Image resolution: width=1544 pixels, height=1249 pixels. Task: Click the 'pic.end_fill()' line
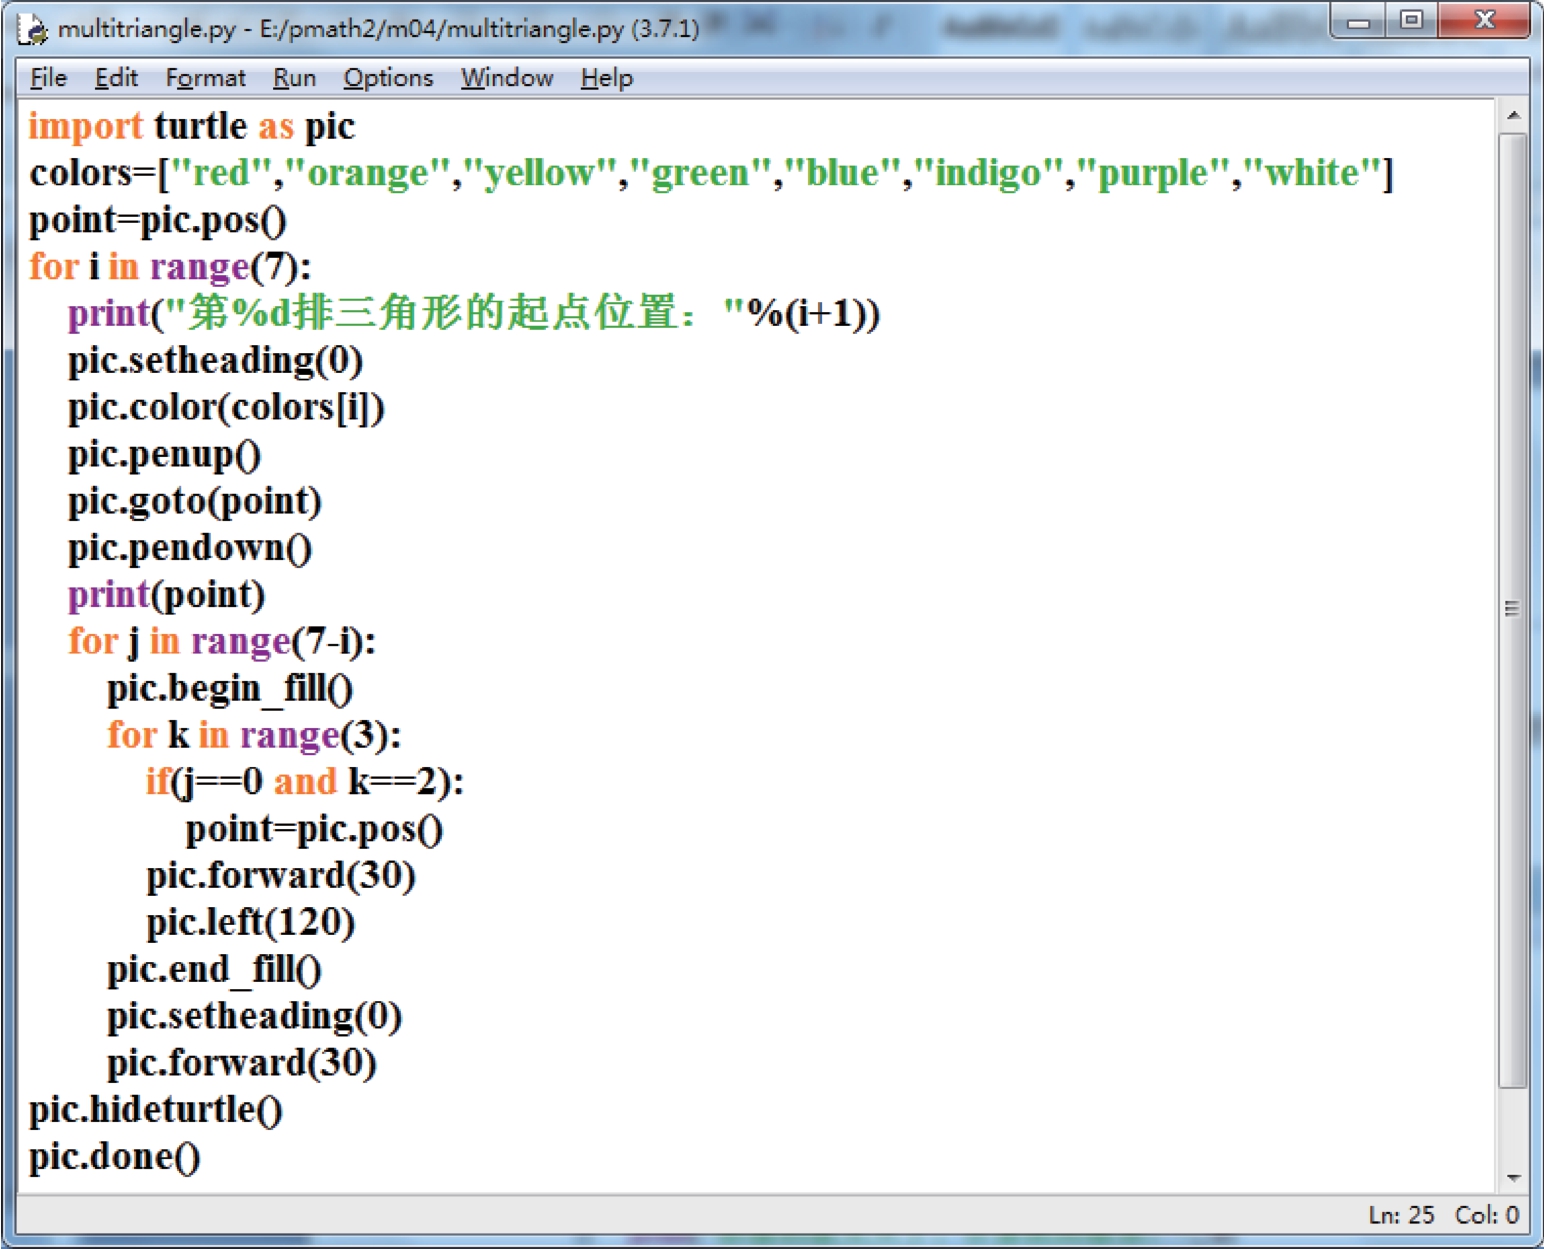click(x=214, y=969)
